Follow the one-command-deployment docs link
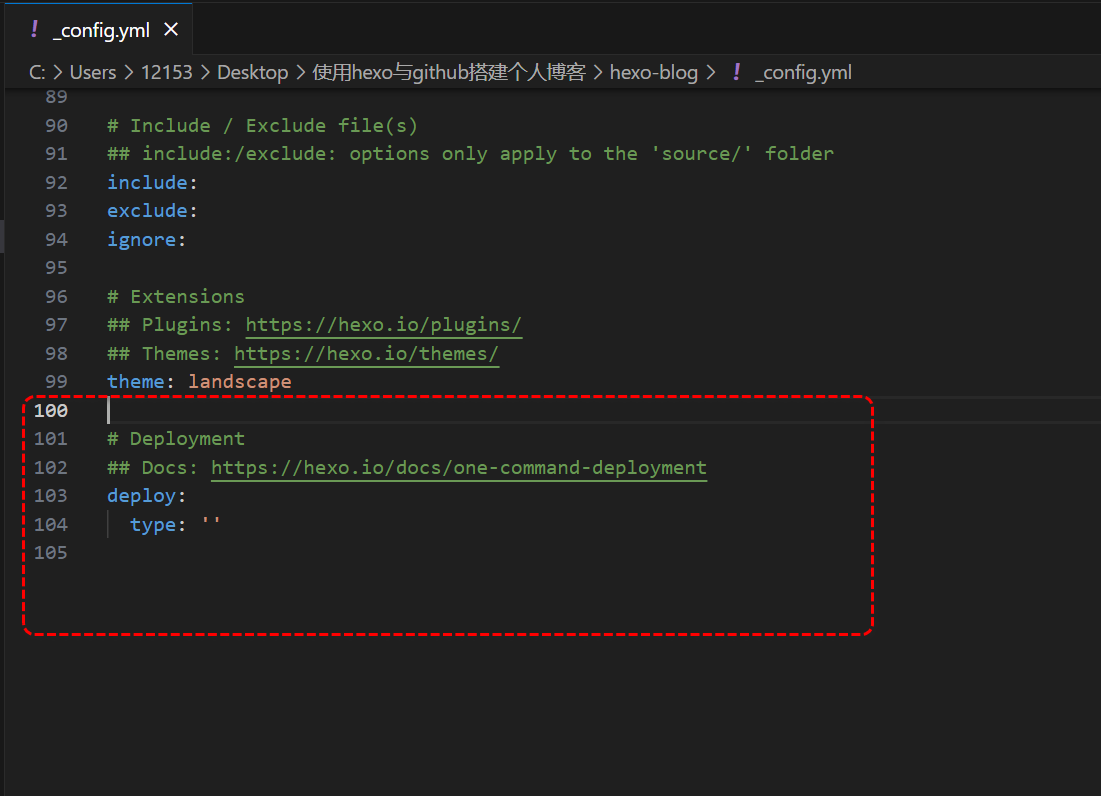The width and height of the screenshot is (1101, 796). 458,467
